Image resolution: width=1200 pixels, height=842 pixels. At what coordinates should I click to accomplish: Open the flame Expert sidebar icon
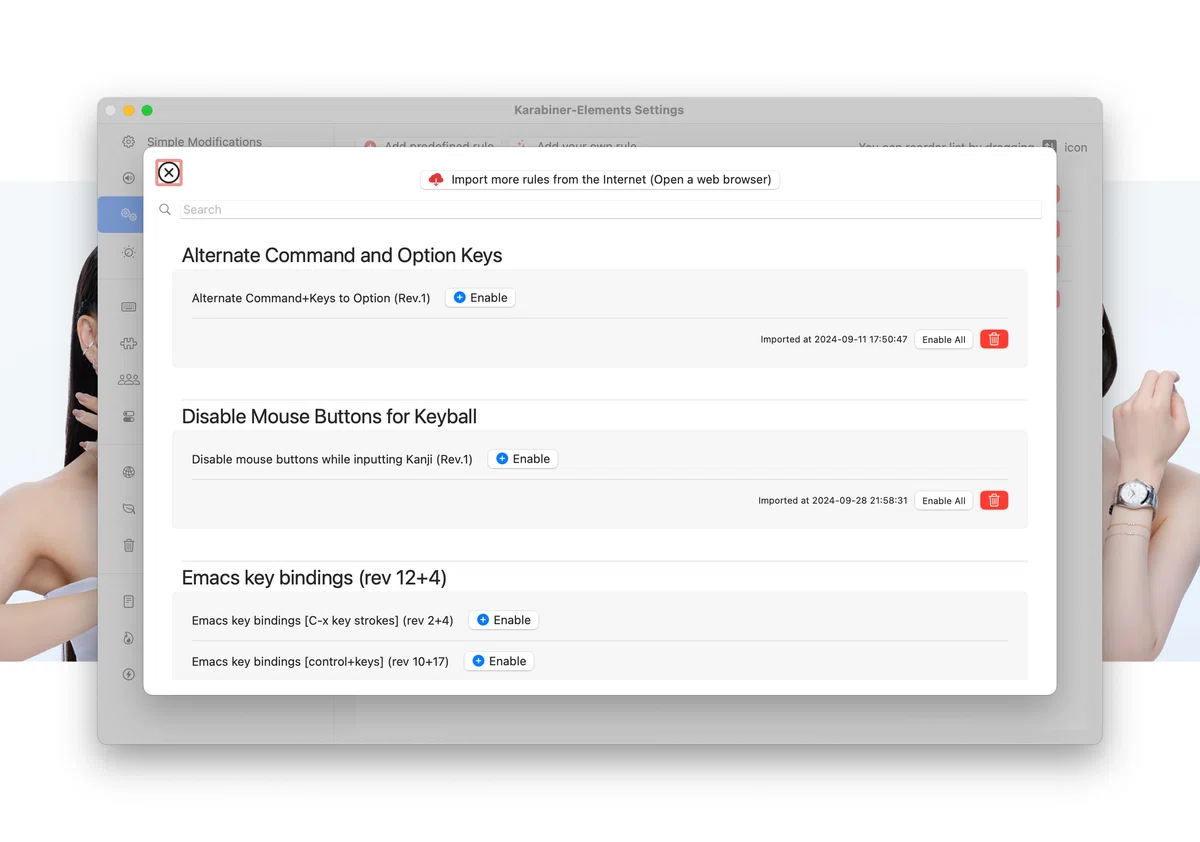[x=129, y=638]
